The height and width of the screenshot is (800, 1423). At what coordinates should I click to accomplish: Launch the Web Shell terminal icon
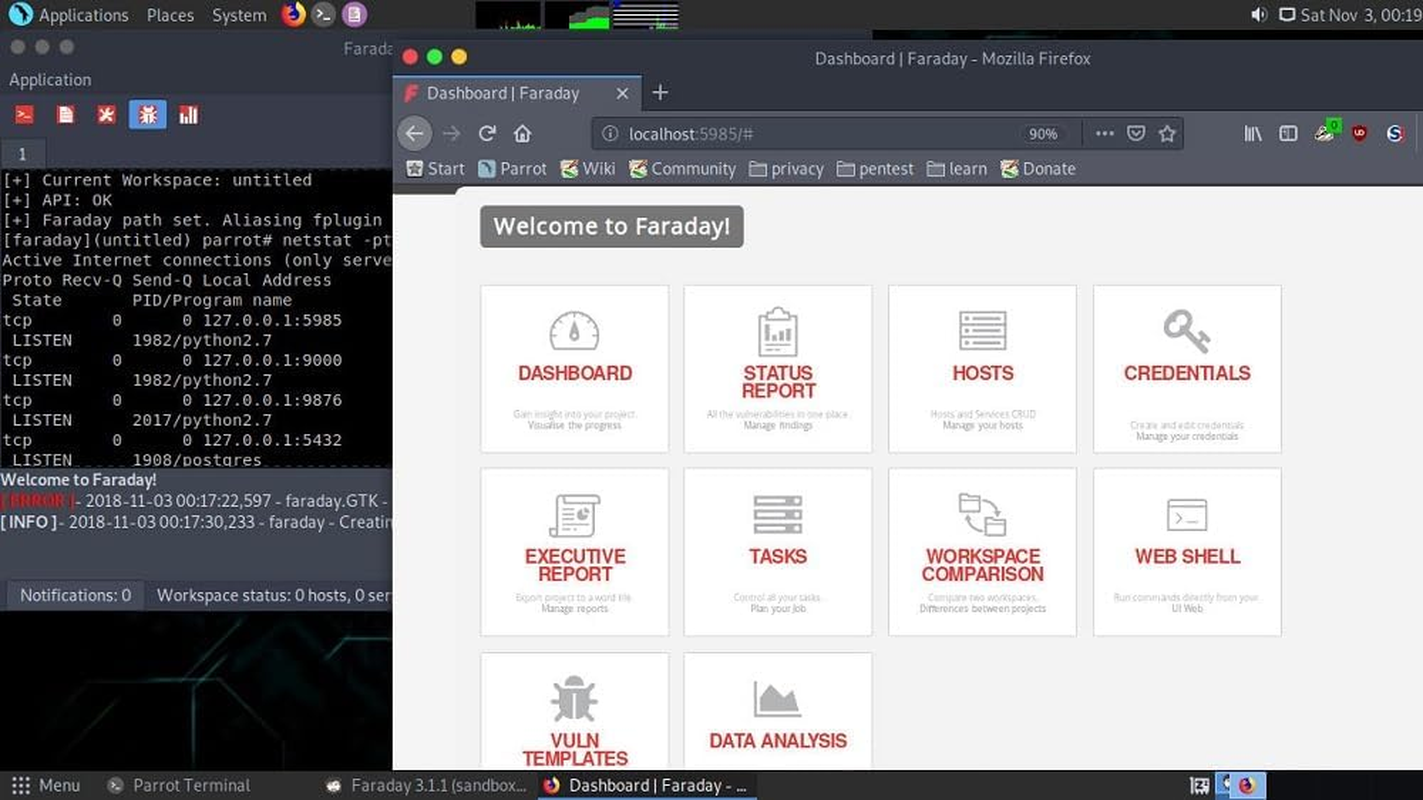[x=1187, y=516]
